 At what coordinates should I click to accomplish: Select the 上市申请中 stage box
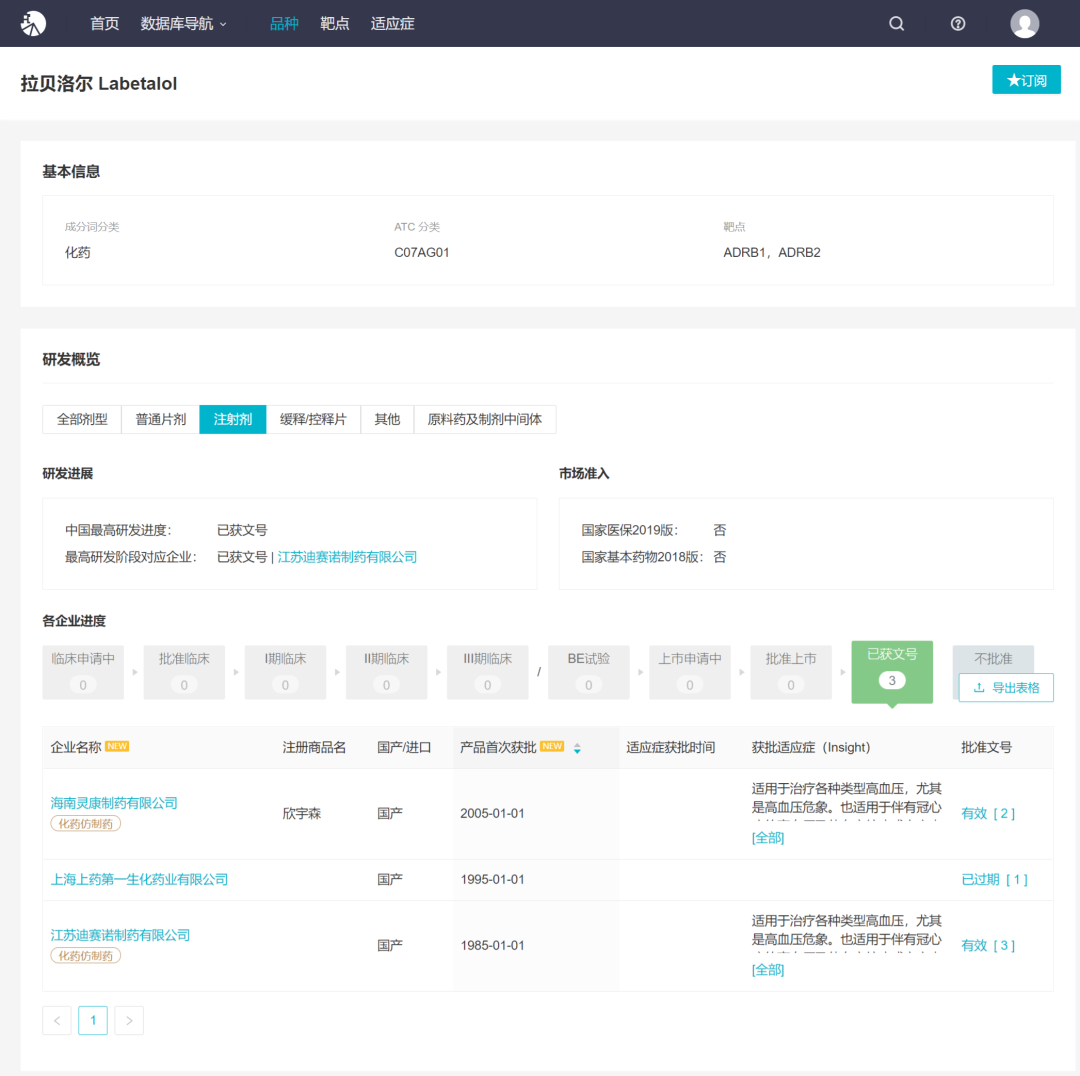tap(689, 672)
